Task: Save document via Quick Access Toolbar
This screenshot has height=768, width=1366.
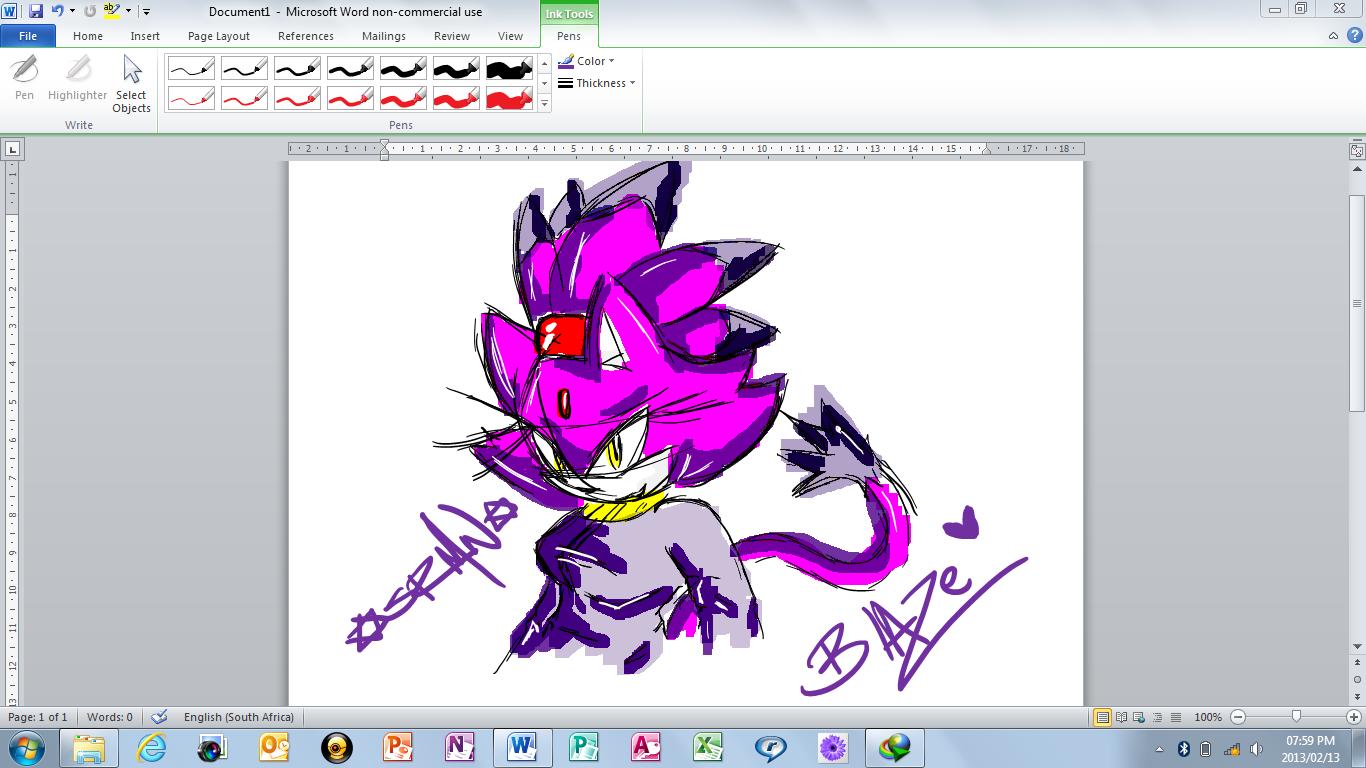Action: coord(36,11)
